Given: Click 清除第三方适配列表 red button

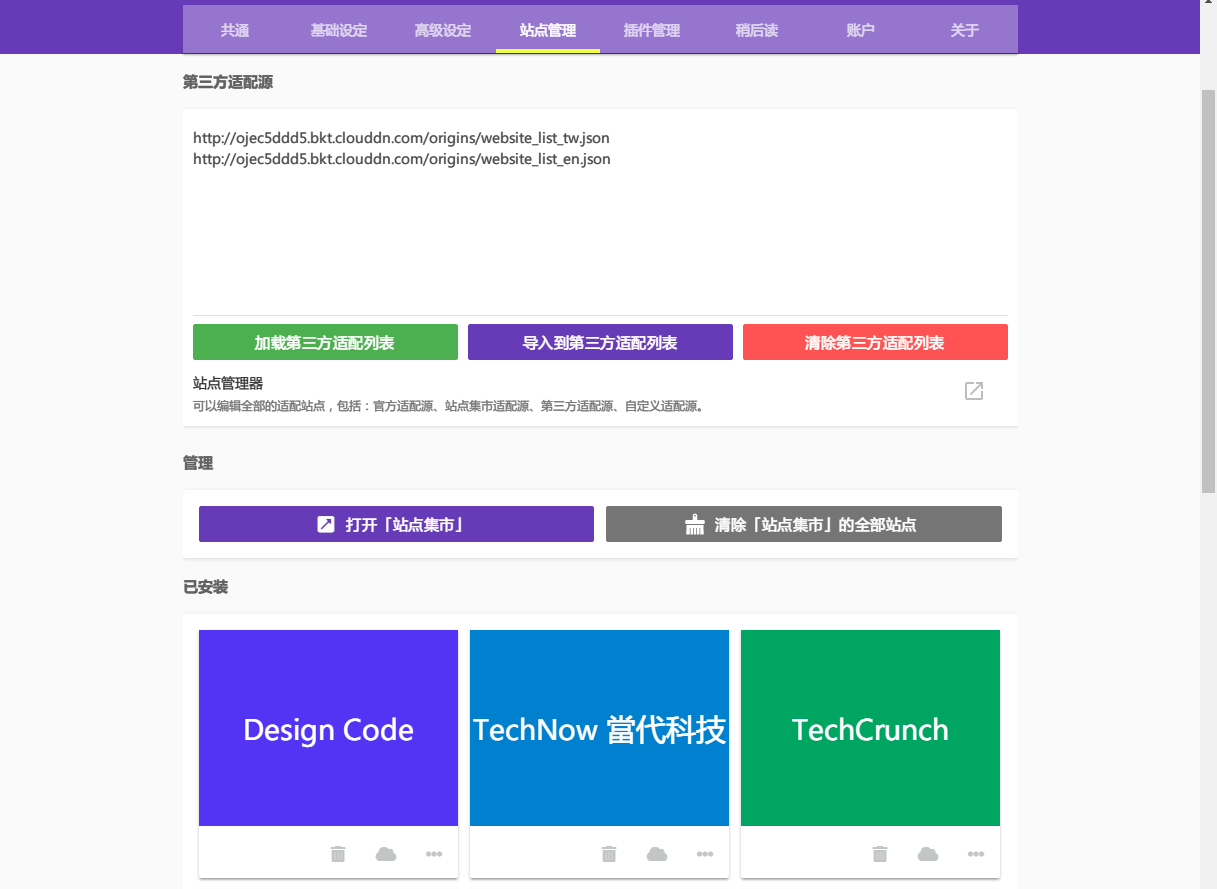Looking at the screenshot, I should click(x=875, y=342).
